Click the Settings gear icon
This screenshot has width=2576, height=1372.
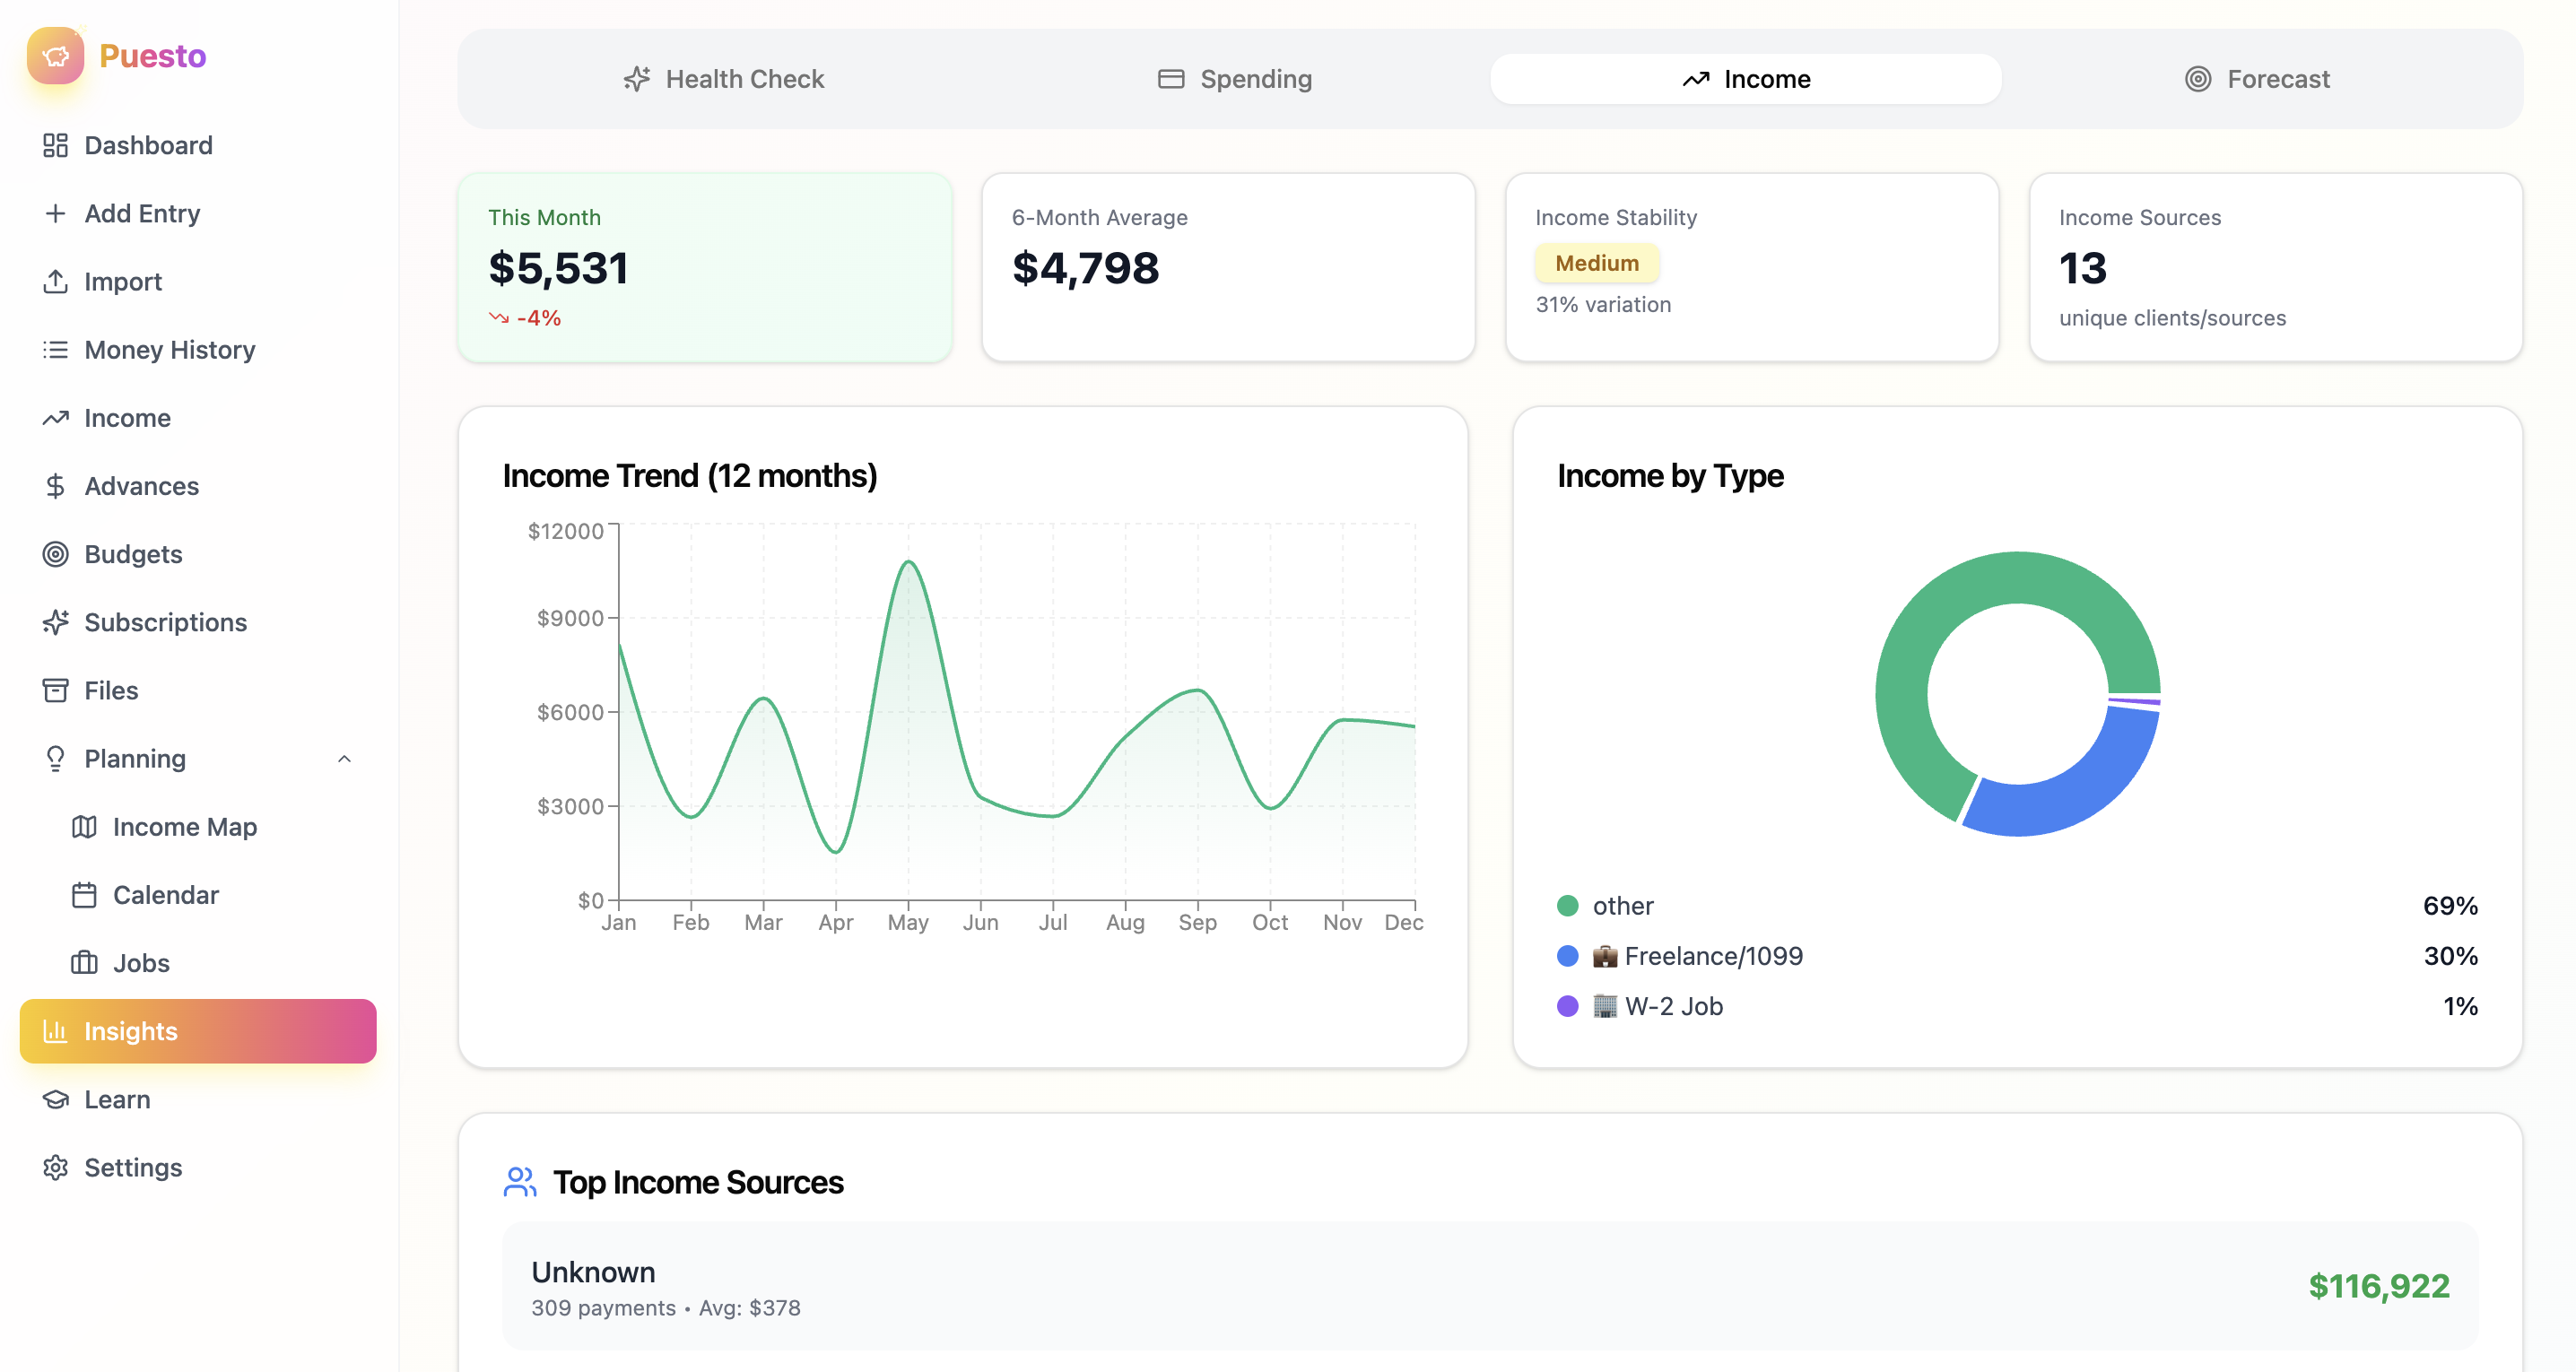(55, 1167)
